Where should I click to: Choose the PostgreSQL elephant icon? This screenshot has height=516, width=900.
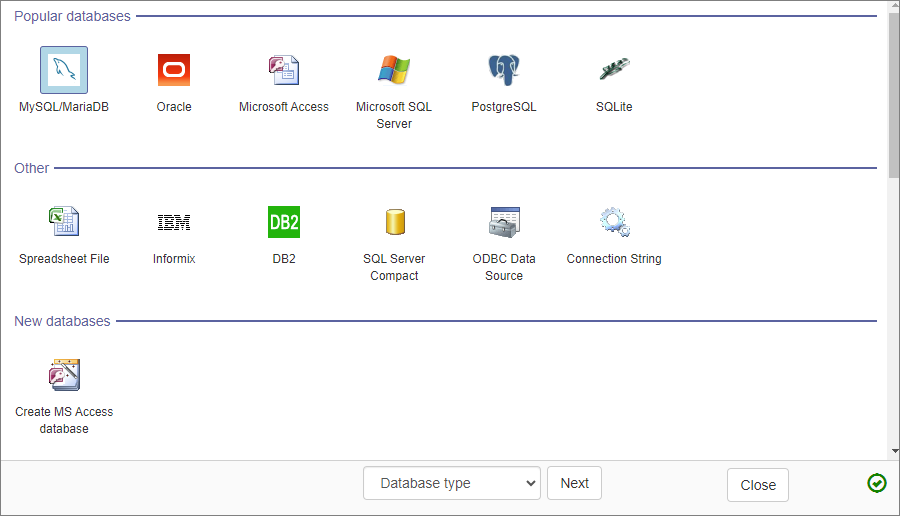point(504,70)
